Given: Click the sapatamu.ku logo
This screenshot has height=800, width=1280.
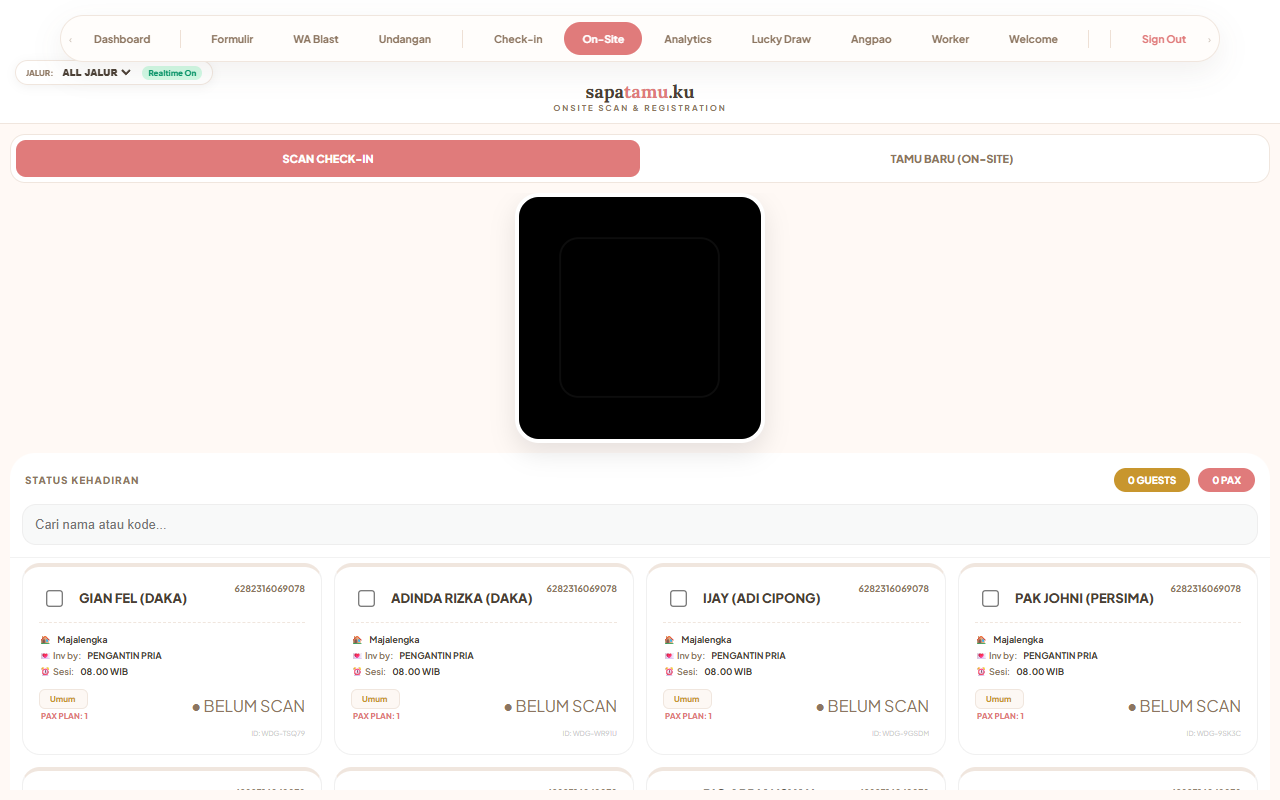Looking at the screenshot, I should pos(640,93).
